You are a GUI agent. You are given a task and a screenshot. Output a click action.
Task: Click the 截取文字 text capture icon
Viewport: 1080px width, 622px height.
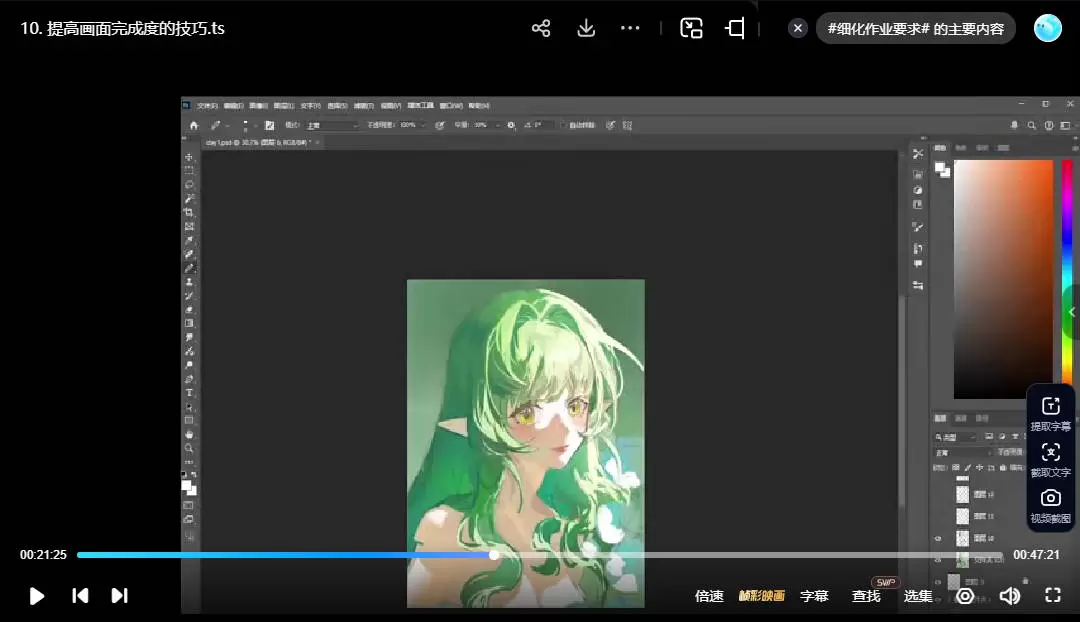tap(1050, 459)
